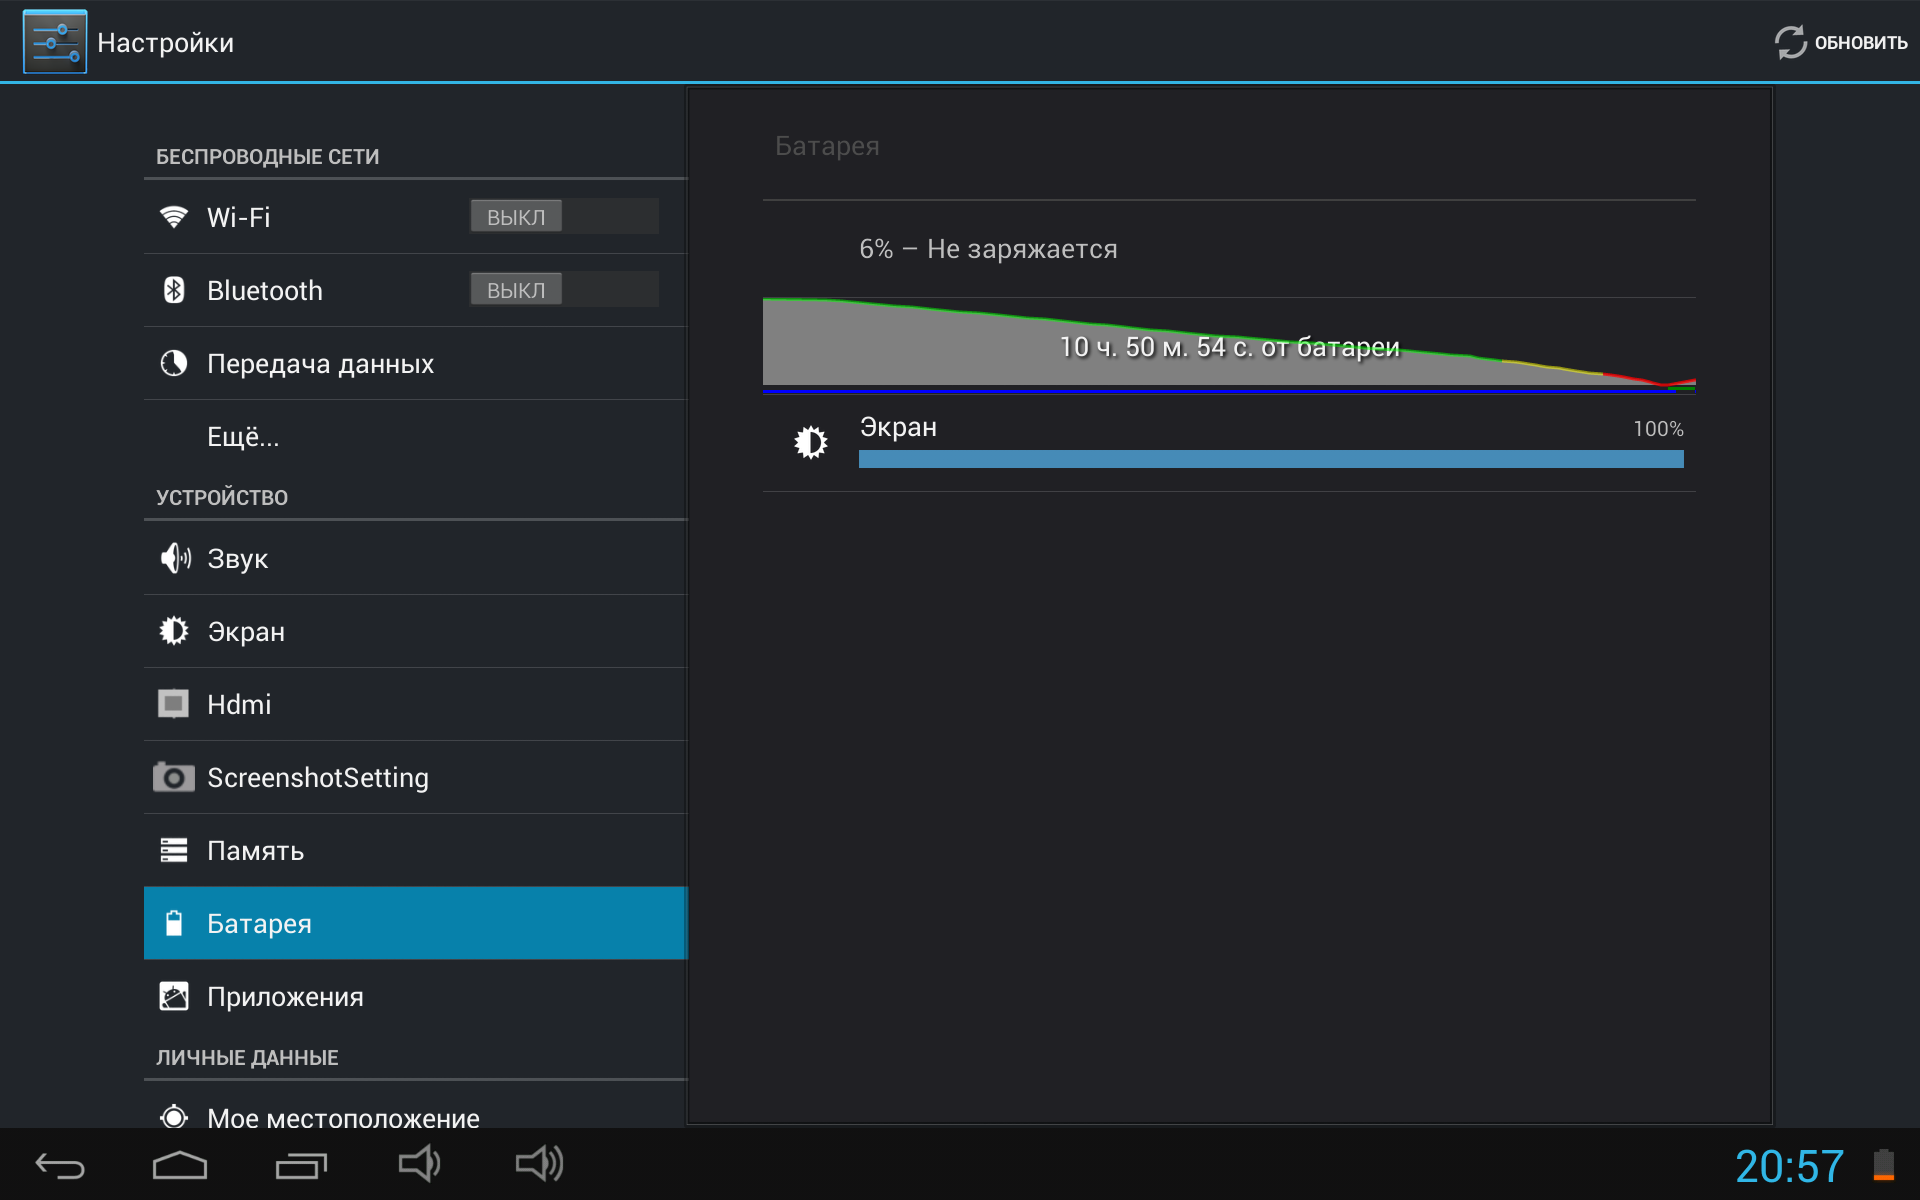The width and height of the screenshot is (1920, 1200).
Task: Open Память settings
Action: coord(416,850)
